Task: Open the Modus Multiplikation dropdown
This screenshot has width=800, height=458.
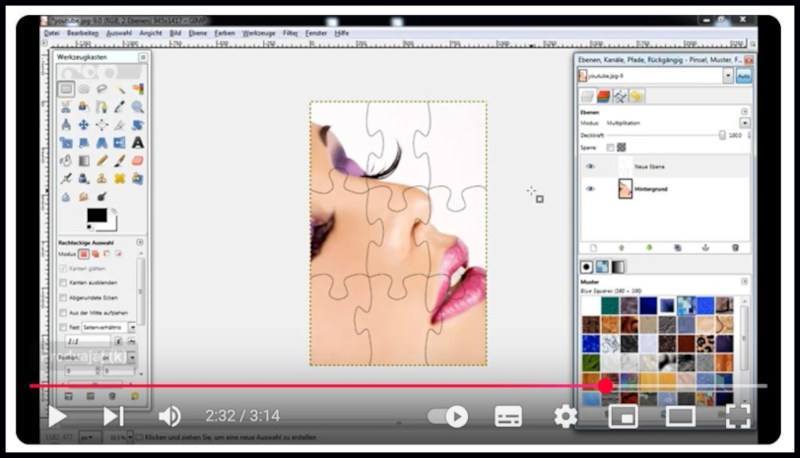Action: point(744,123)
